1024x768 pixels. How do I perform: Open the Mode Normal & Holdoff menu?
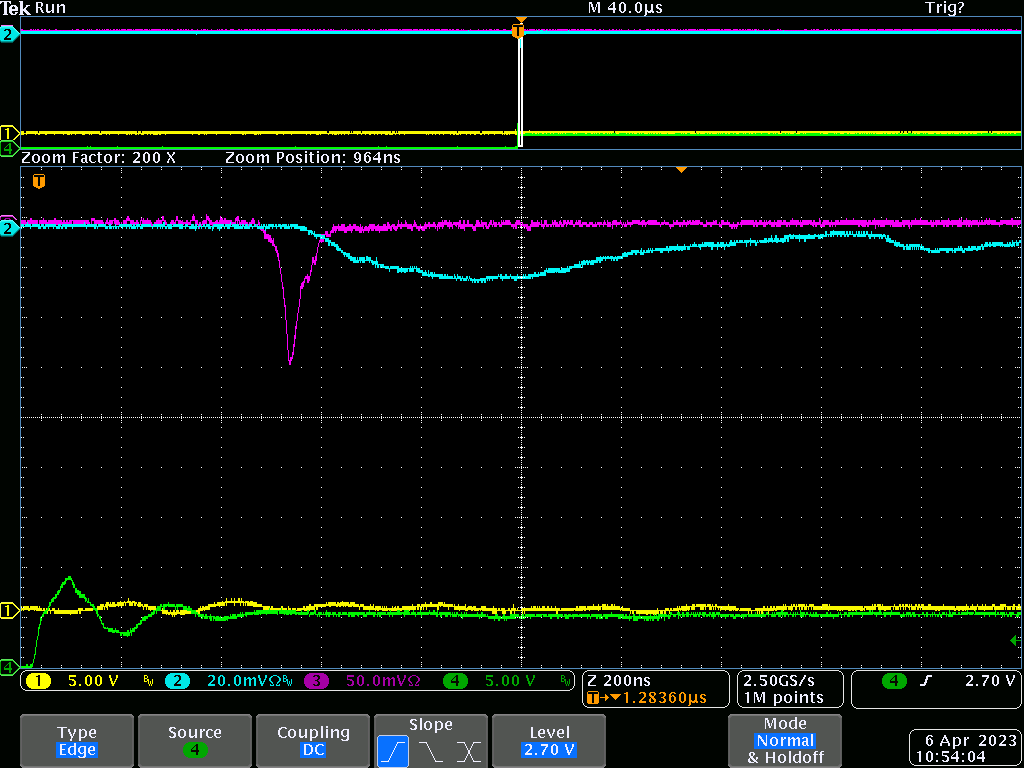pyautogui.click(x=785, y=741)
